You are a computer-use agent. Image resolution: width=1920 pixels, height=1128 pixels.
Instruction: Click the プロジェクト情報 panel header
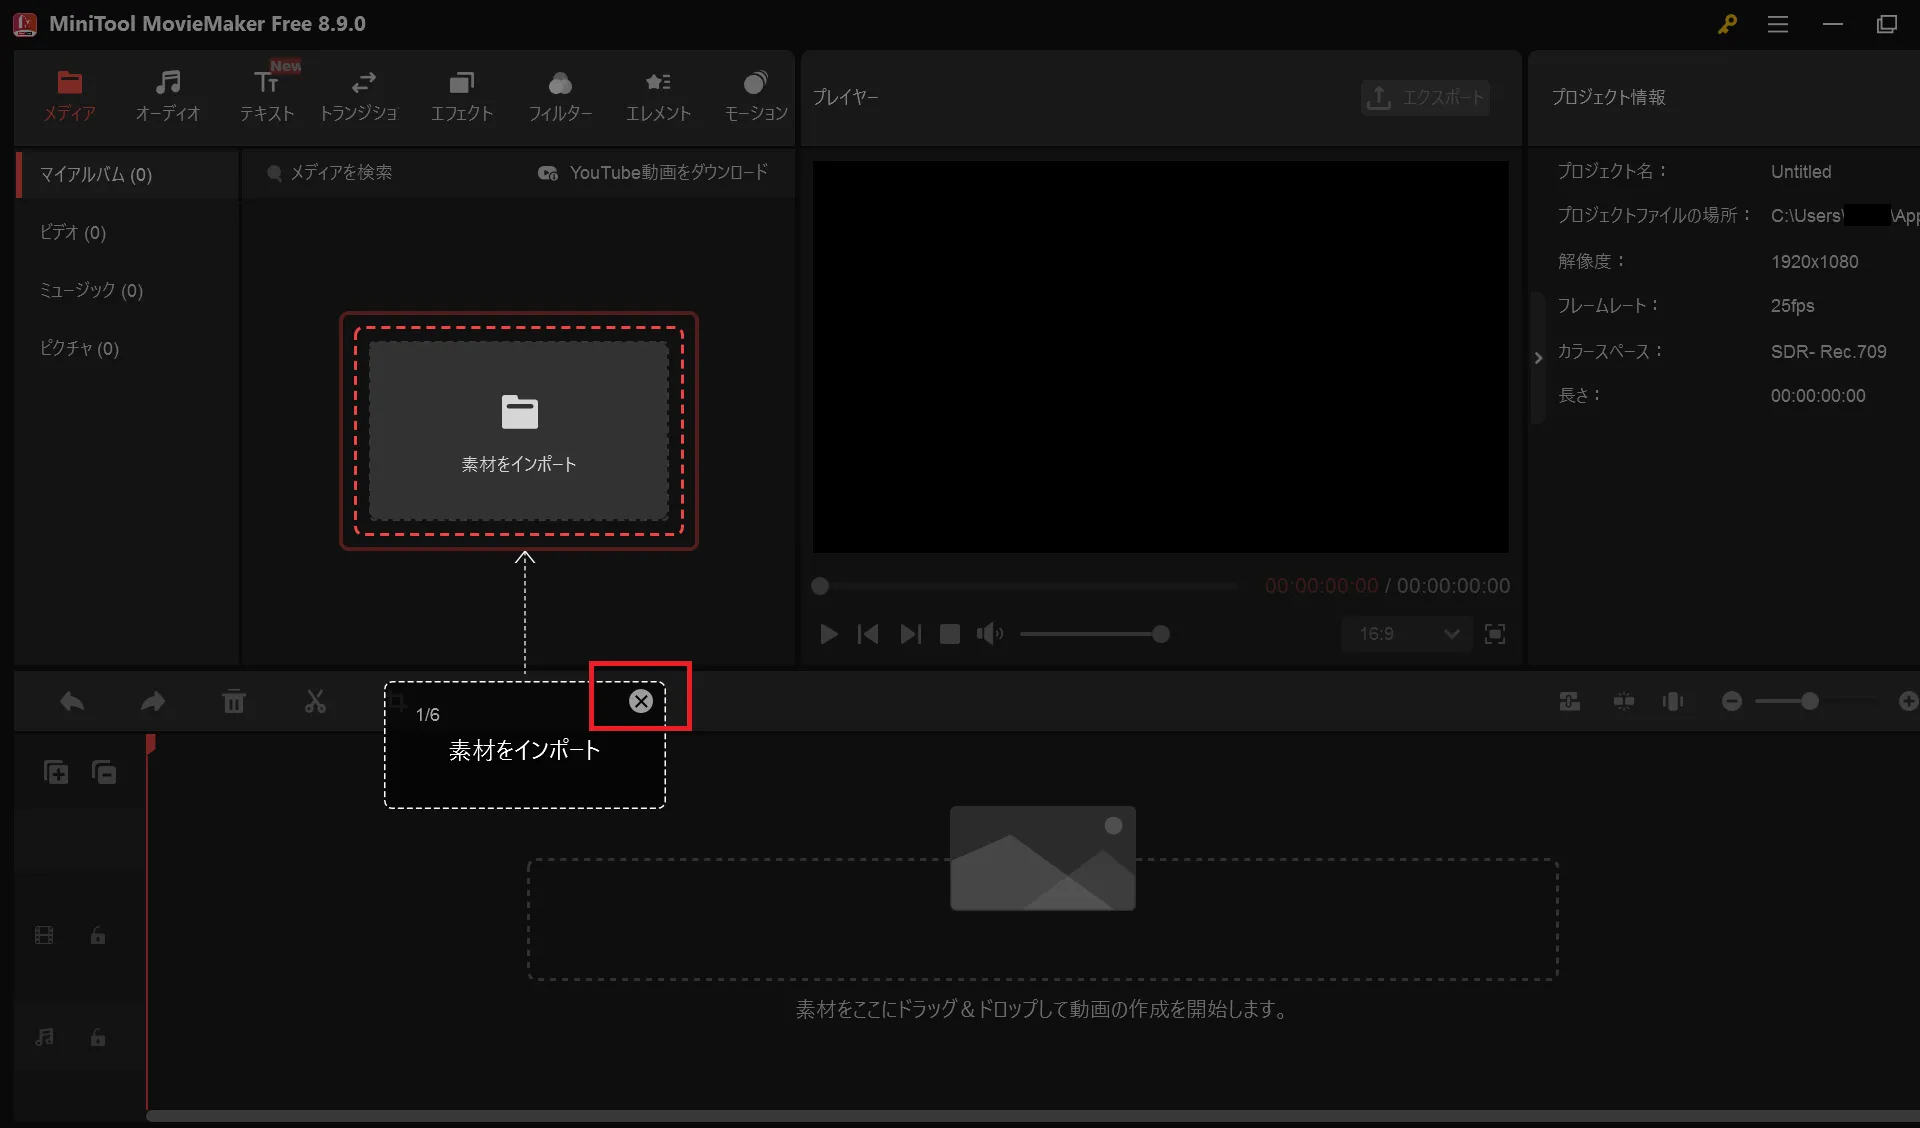(1608, 97)
